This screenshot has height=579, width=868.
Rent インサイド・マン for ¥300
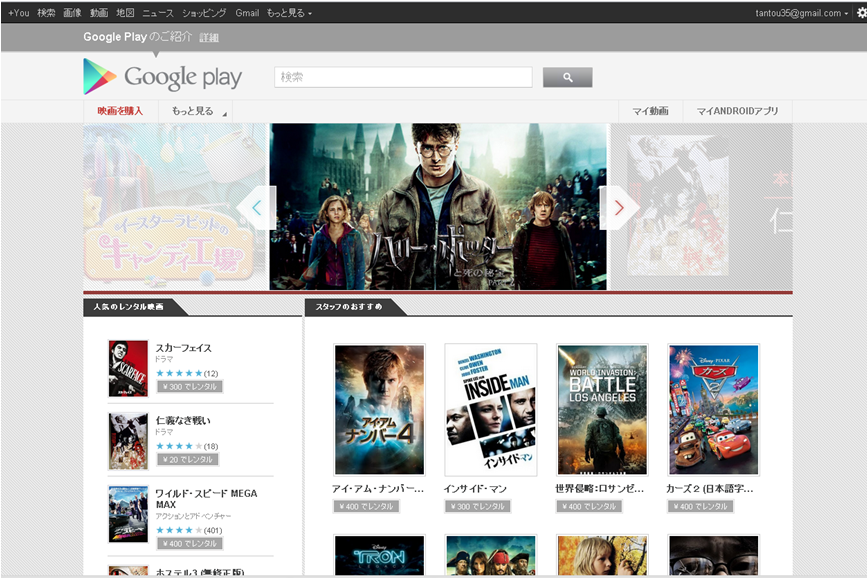tap(478, 506)
